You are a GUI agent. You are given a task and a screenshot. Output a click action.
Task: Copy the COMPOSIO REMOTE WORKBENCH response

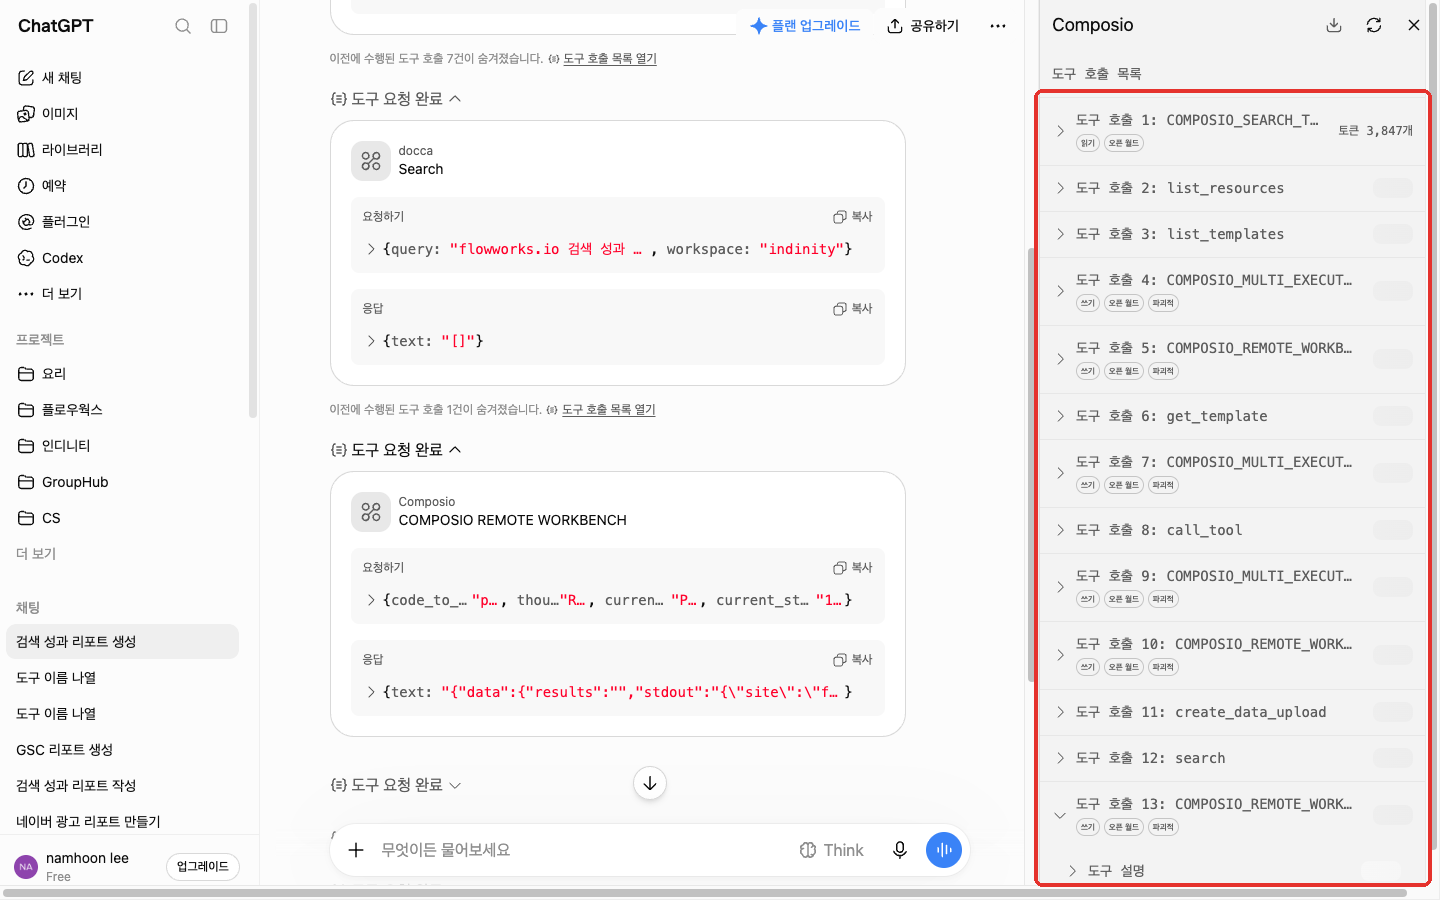(853, 660)
